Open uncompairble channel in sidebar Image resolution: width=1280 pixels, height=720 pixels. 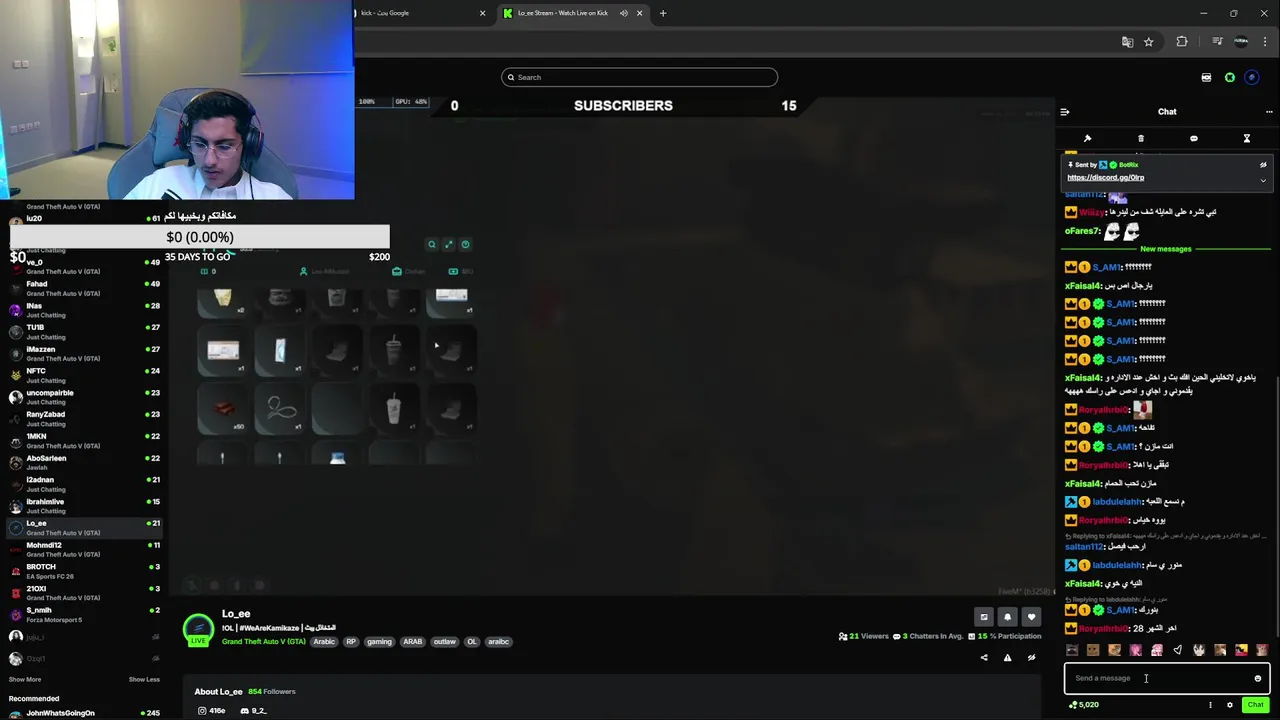click(x=82, y=397)
